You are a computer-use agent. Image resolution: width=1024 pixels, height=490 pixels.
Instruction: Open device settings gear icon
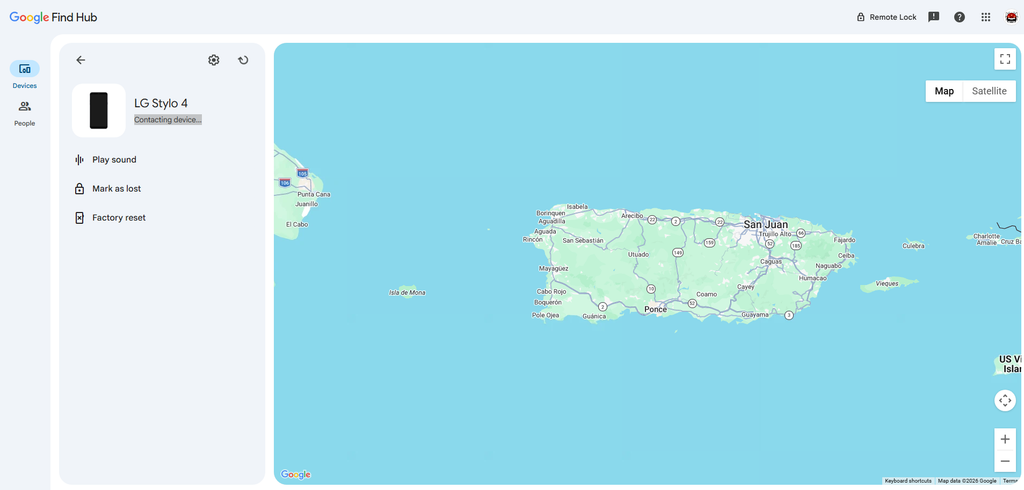coord(214,60)
